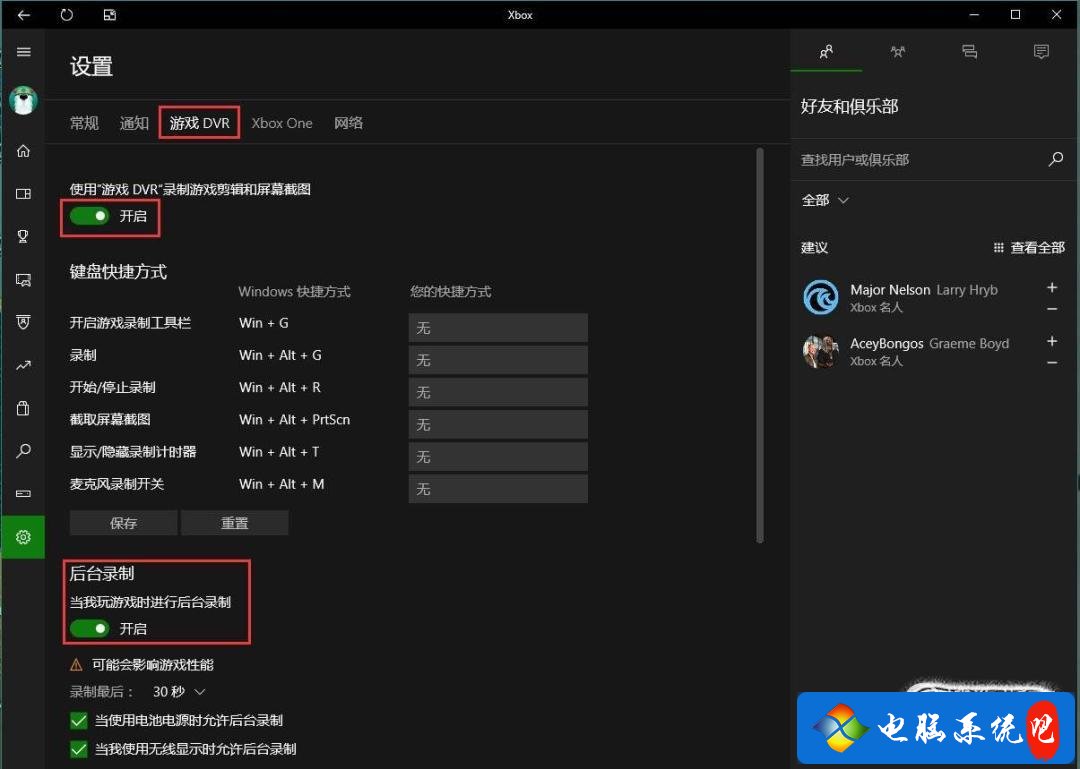Remove Major Nelson suggestion with minus icon
Viewport: 1080px width, 769px height.
(1052, 309)
